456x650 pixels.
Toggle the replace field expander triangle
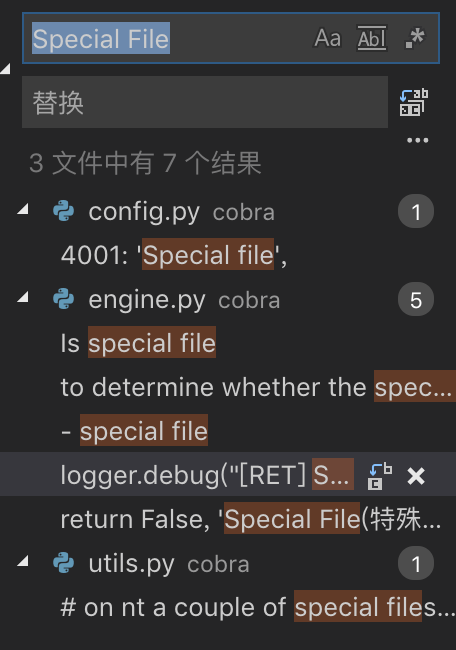coord(5,69)
